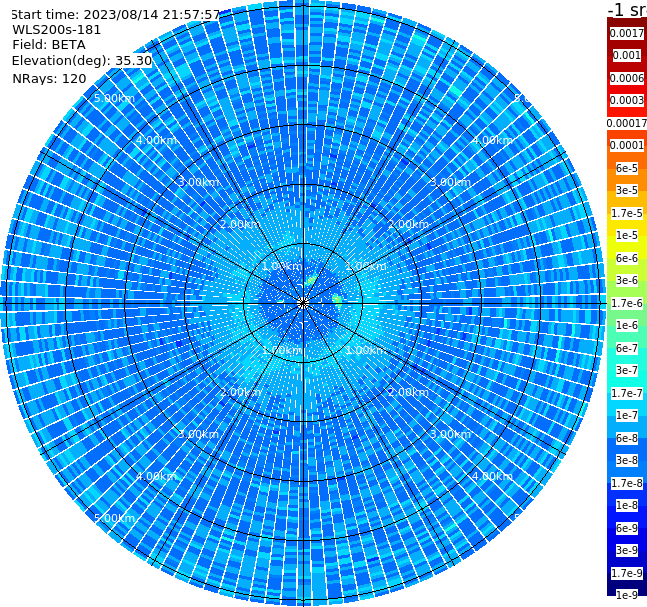Image resolution: width=647 pixels, height=607 pixels.
Task: Click the 3e-9 colorbar tick label
Action: [627, 550]
